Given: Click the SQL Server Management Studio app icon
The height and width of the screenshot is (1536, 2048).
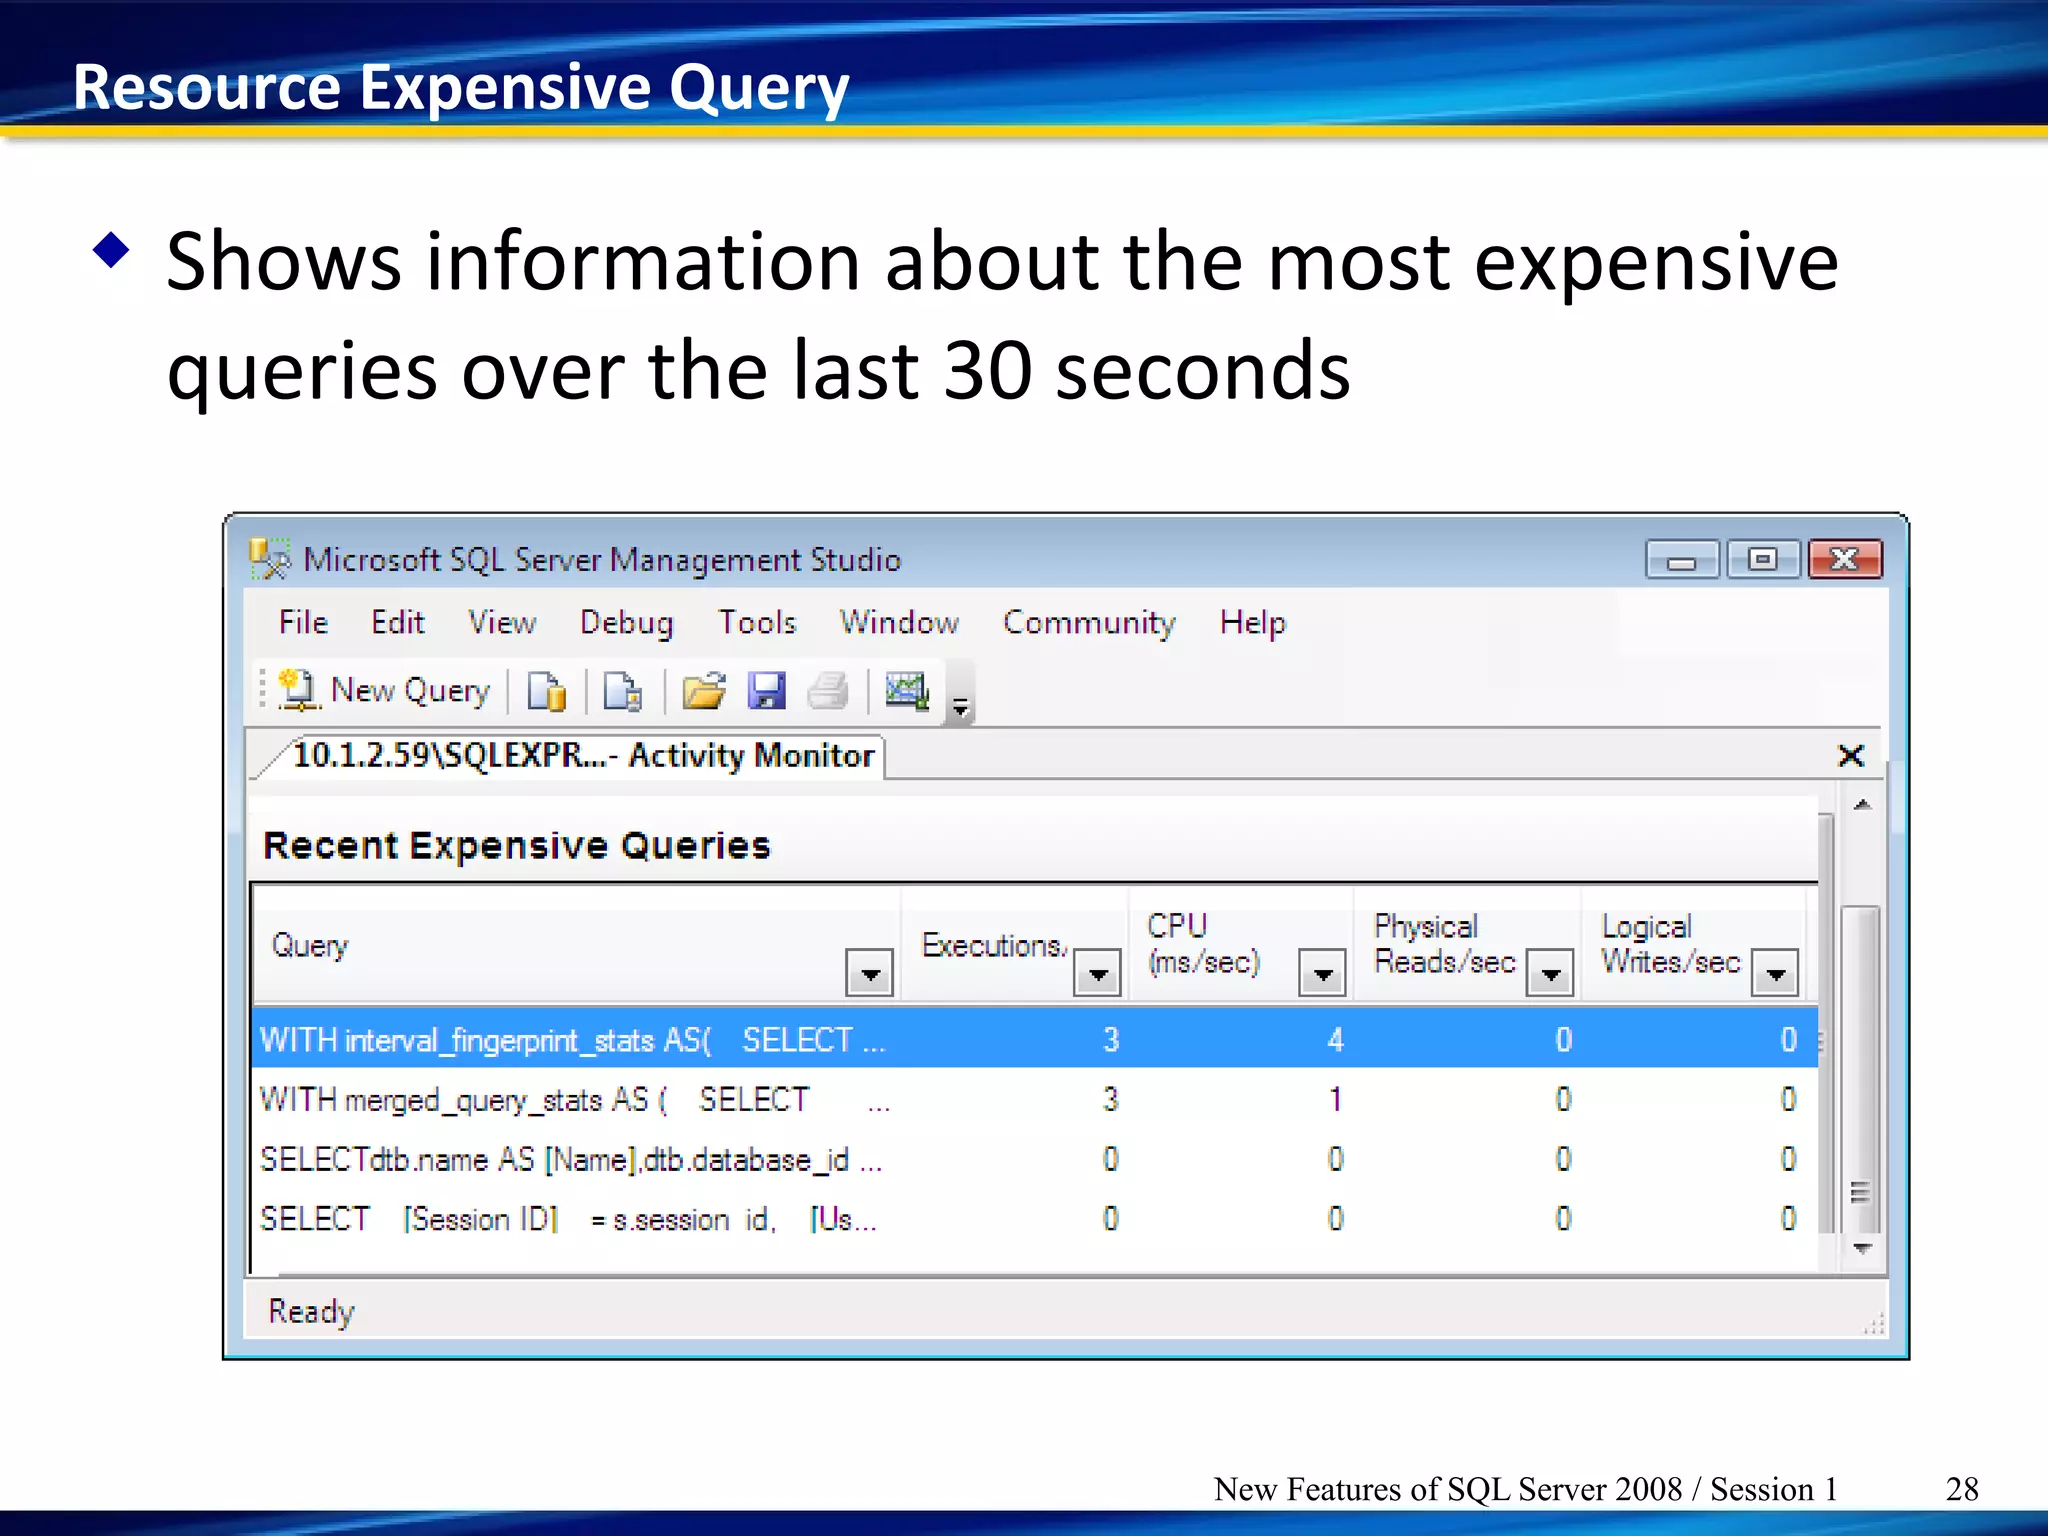Looking at the screenshot, I should point(270,560).
